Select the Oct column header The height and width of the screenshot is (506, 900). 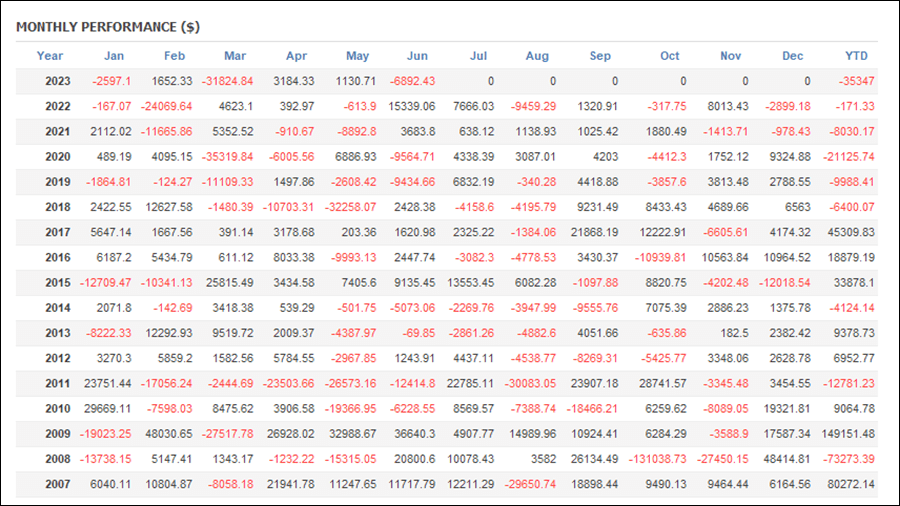click(x=669, y=56)
